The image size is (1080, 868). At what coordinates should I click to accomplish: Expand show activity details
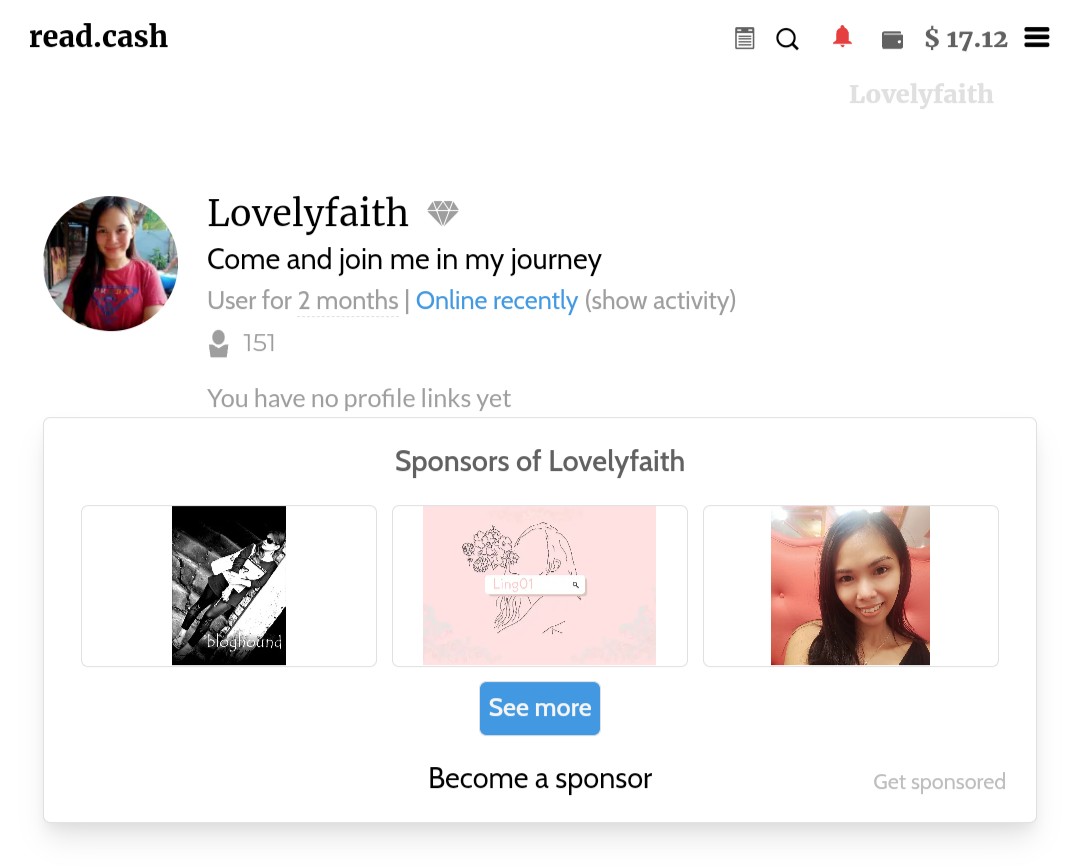tap(660, 301)
